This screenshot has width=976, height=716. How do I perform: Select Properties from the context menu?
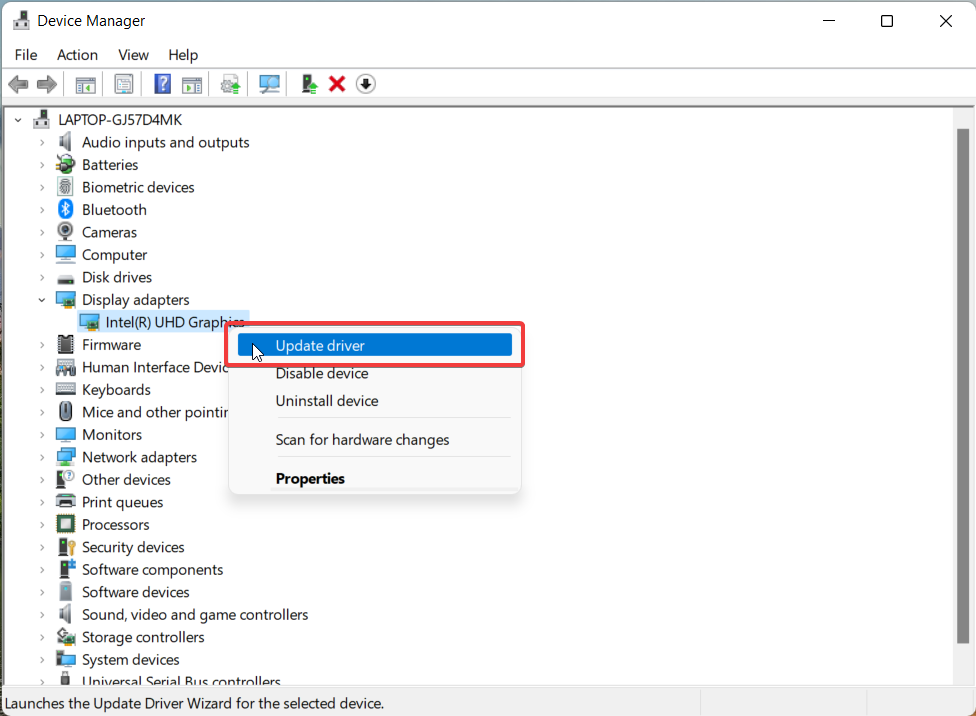[x=310, y=478]
